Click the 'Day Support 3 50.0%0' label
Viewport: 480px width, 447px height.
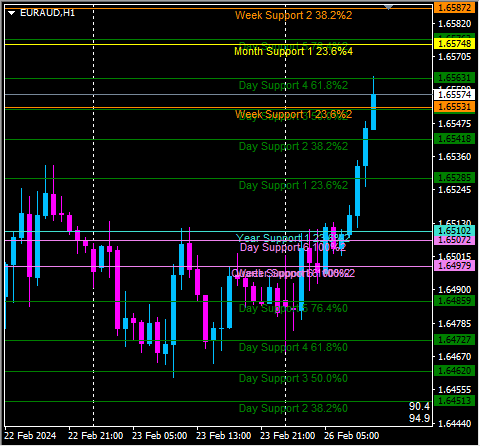click(293, 378)
